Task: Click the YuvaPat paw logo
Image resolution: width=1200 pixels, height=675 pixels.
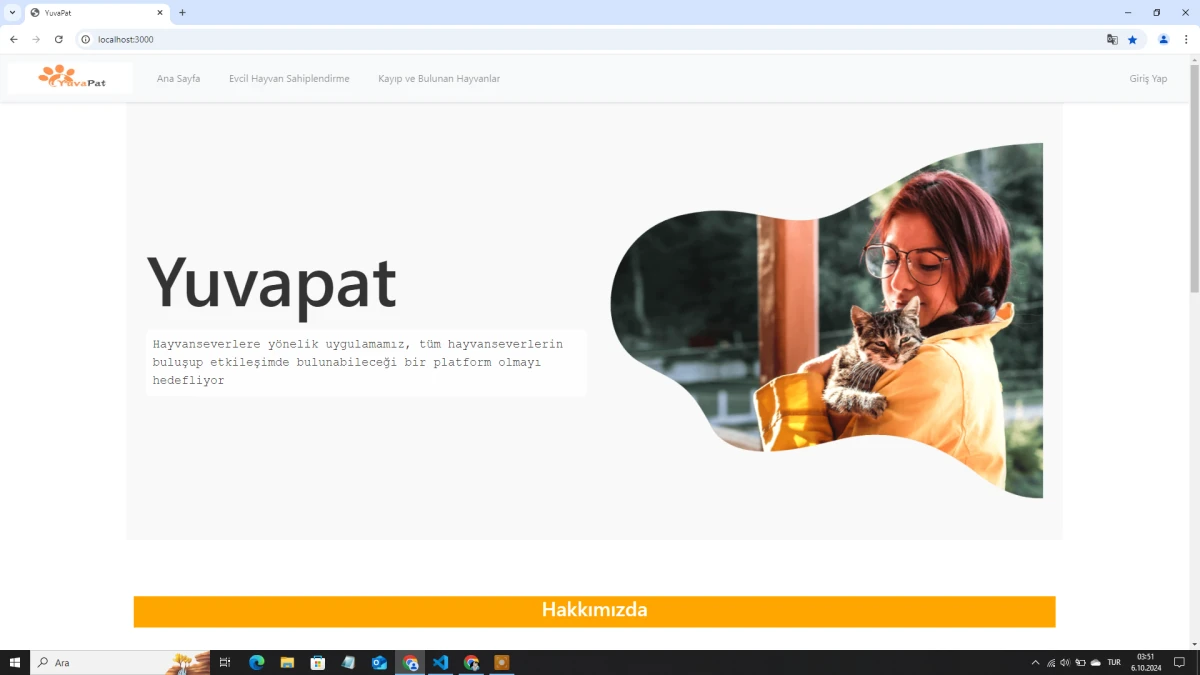Action: [60, 76]
